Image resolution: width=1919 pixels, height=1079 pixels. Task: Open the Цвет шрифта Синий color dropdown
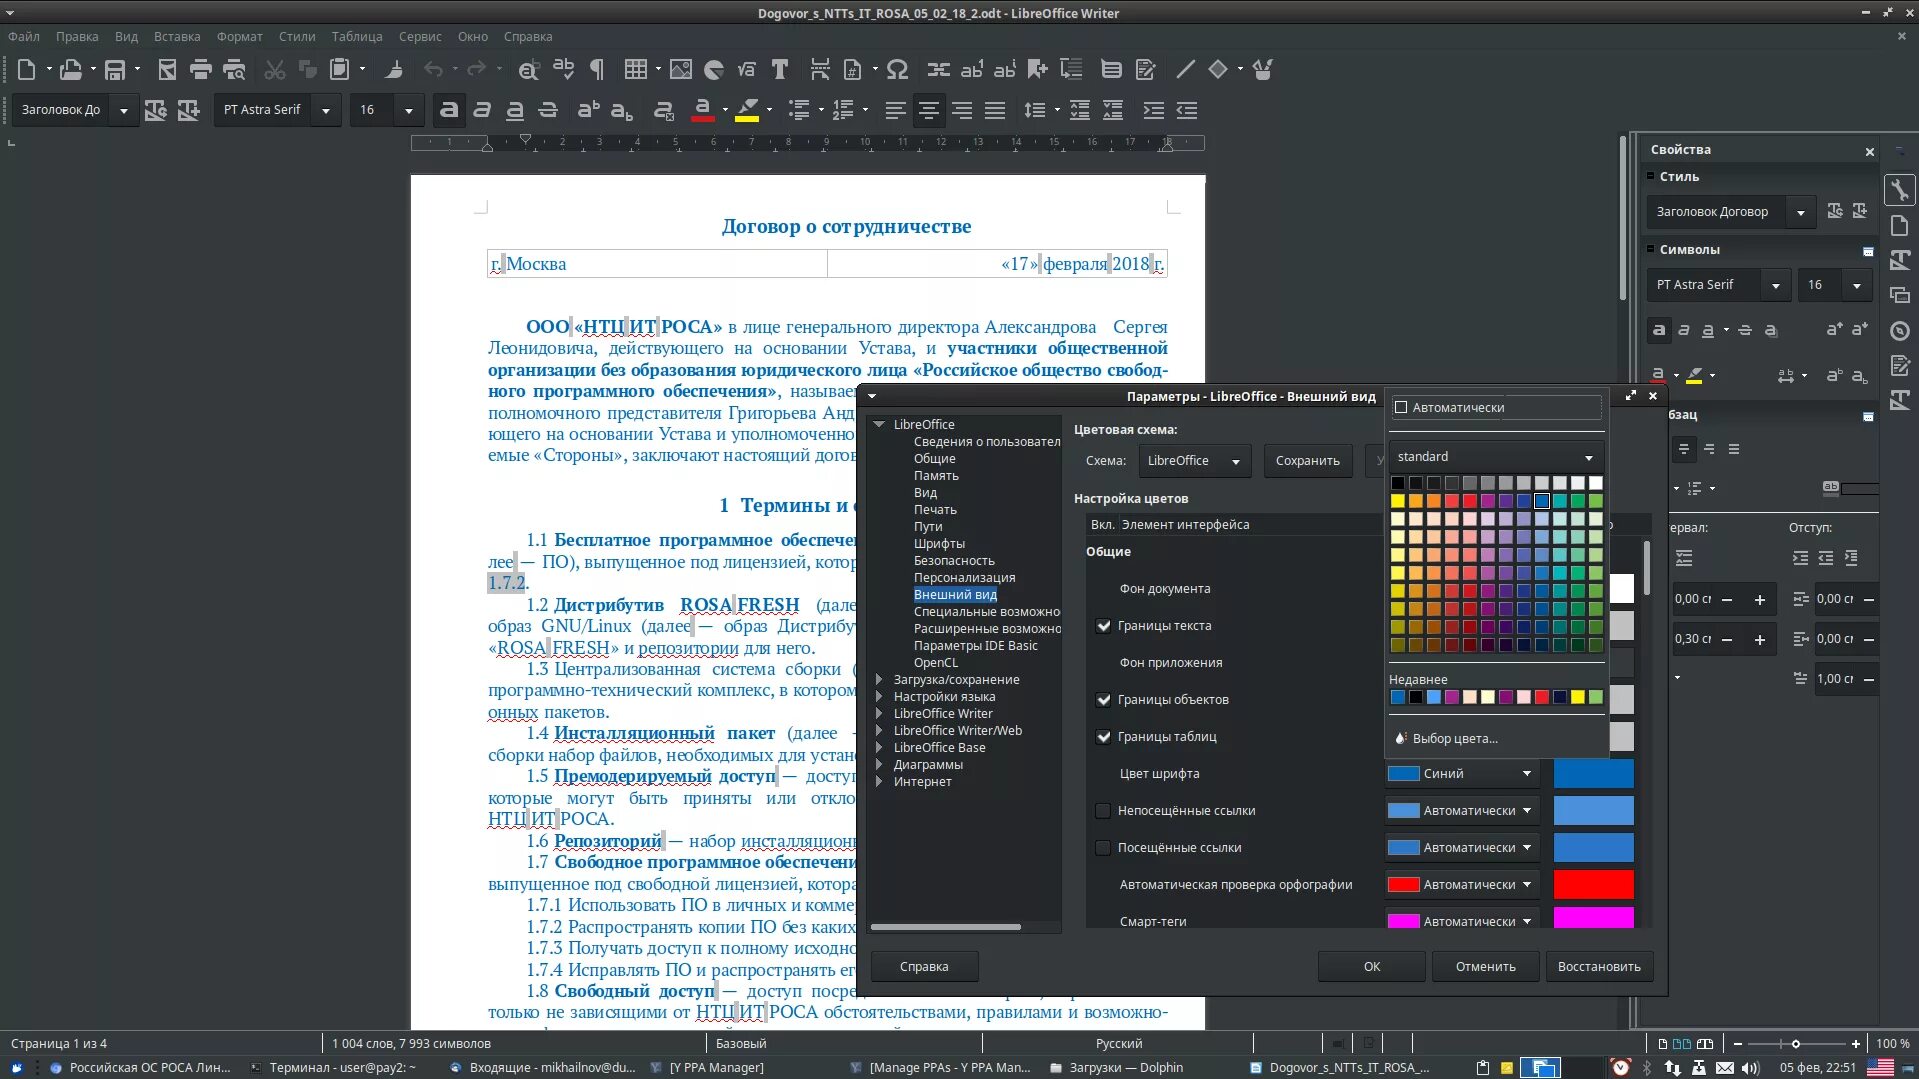tap(1460, 774)
